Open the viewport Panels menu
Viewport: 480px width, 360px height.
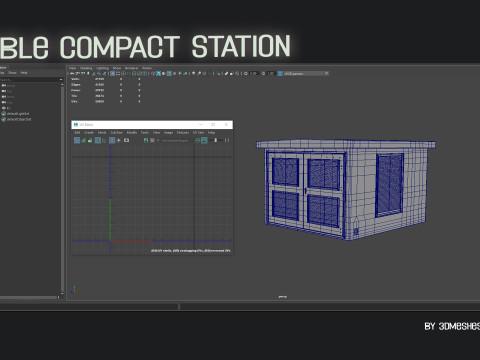147,68
